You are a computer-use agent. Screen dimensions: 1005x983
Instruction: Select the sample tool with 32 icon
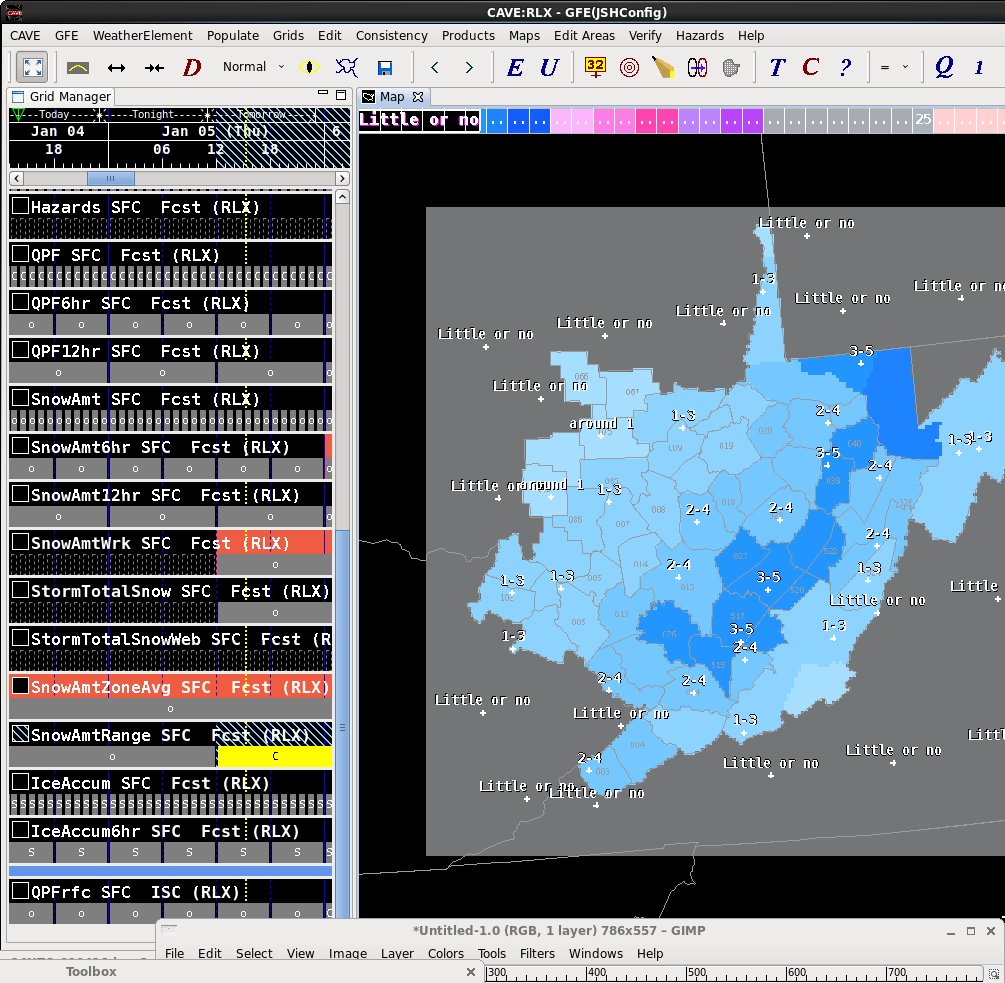[x=595, y=67]
